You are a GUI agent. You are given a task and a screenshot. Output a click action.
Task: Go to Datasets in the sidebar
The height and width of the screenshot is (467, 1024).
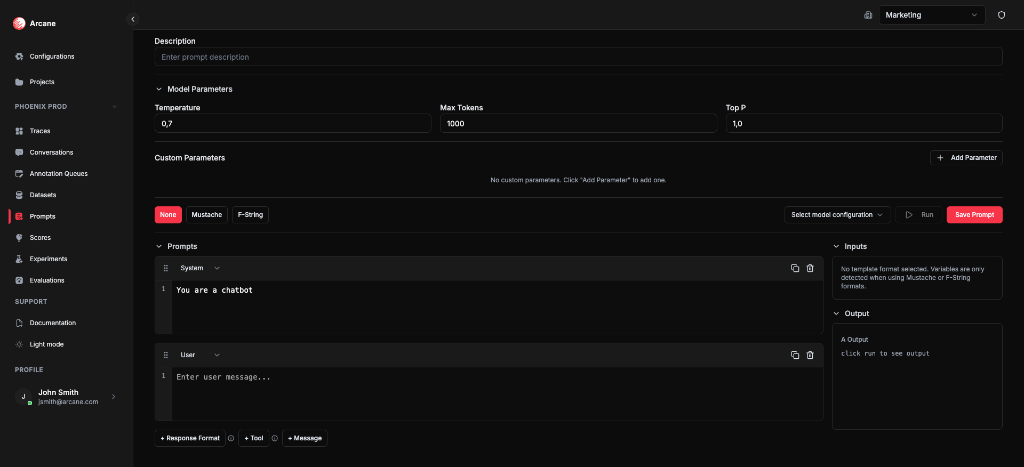[x=42, y=195]
